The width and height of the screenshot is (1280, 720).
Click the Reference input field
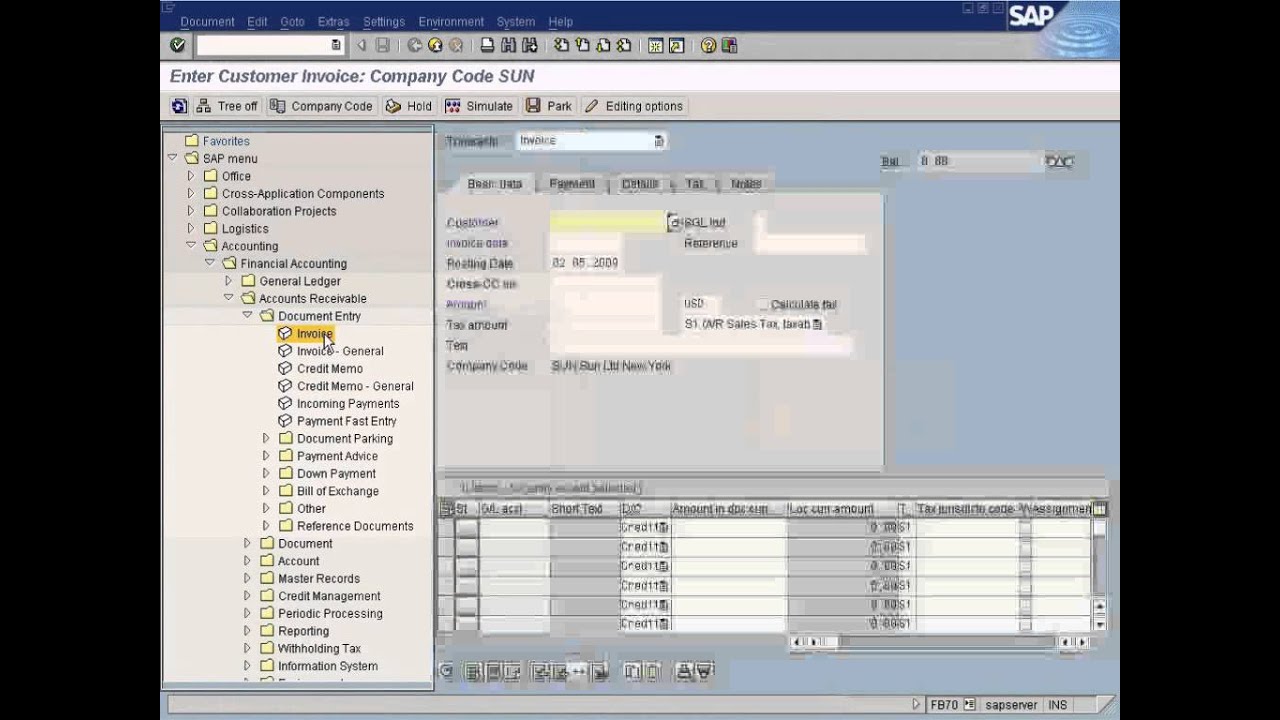810,243
